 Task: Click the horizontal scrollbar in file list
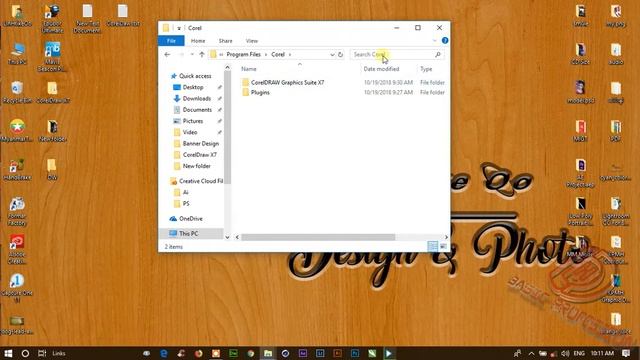click(318, 237)
